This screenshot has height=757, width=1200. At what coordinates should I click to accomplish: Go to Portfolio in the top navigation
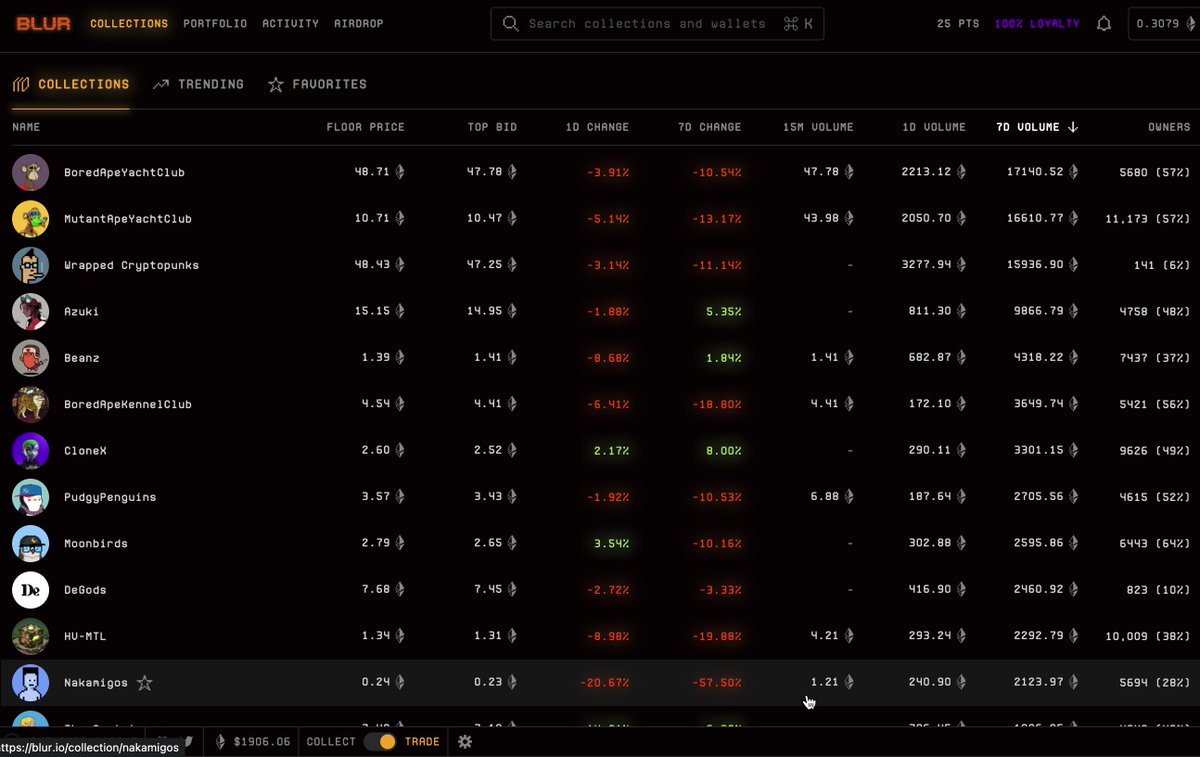[215, 23]
